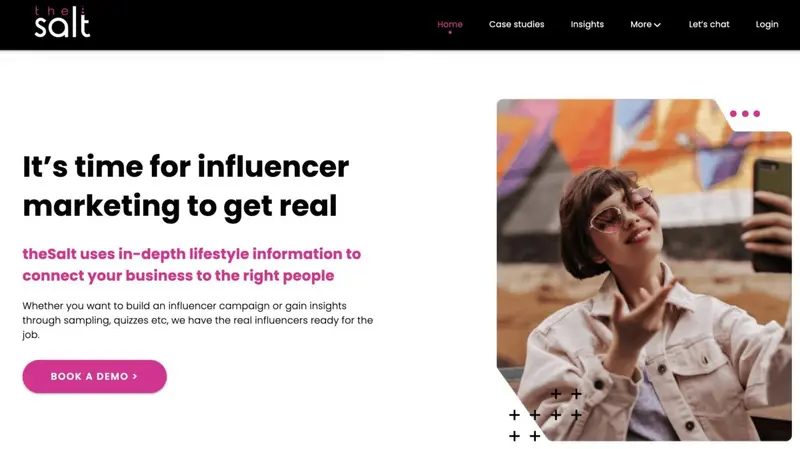Click the pink theSalt subheading text

[x=191, y=264]
